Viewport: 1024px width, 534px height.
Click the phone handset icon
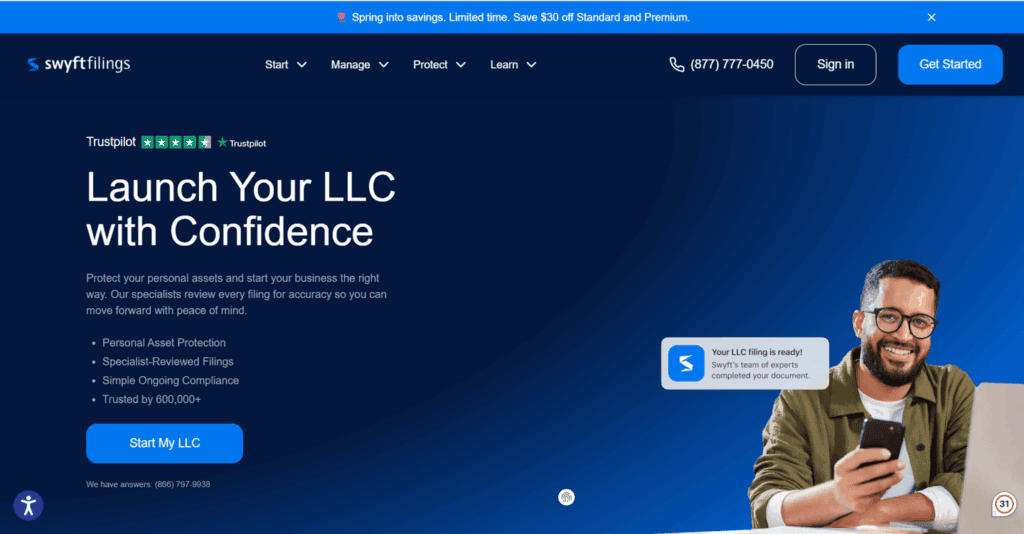tap(677, 65)
